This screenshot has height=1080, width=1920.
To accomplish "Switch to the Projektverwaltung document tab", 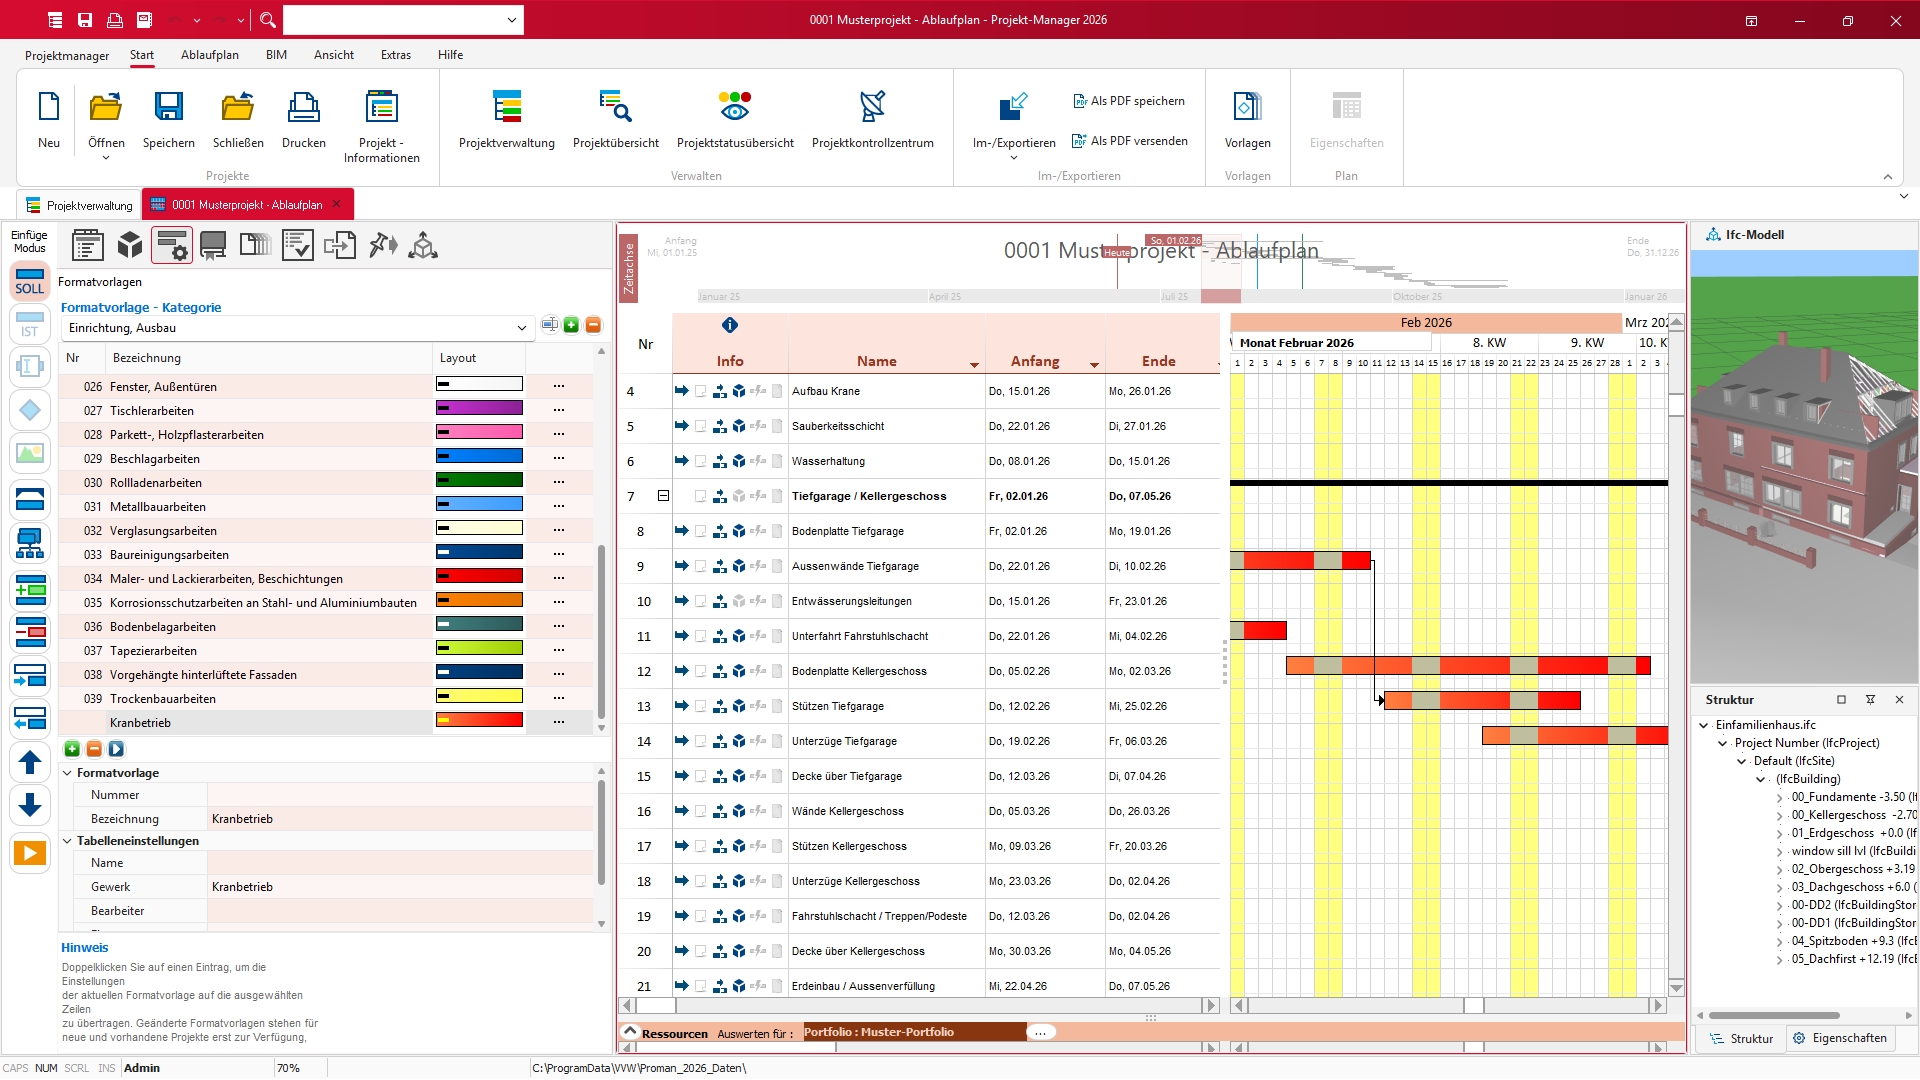I will (x=80, y=205).
